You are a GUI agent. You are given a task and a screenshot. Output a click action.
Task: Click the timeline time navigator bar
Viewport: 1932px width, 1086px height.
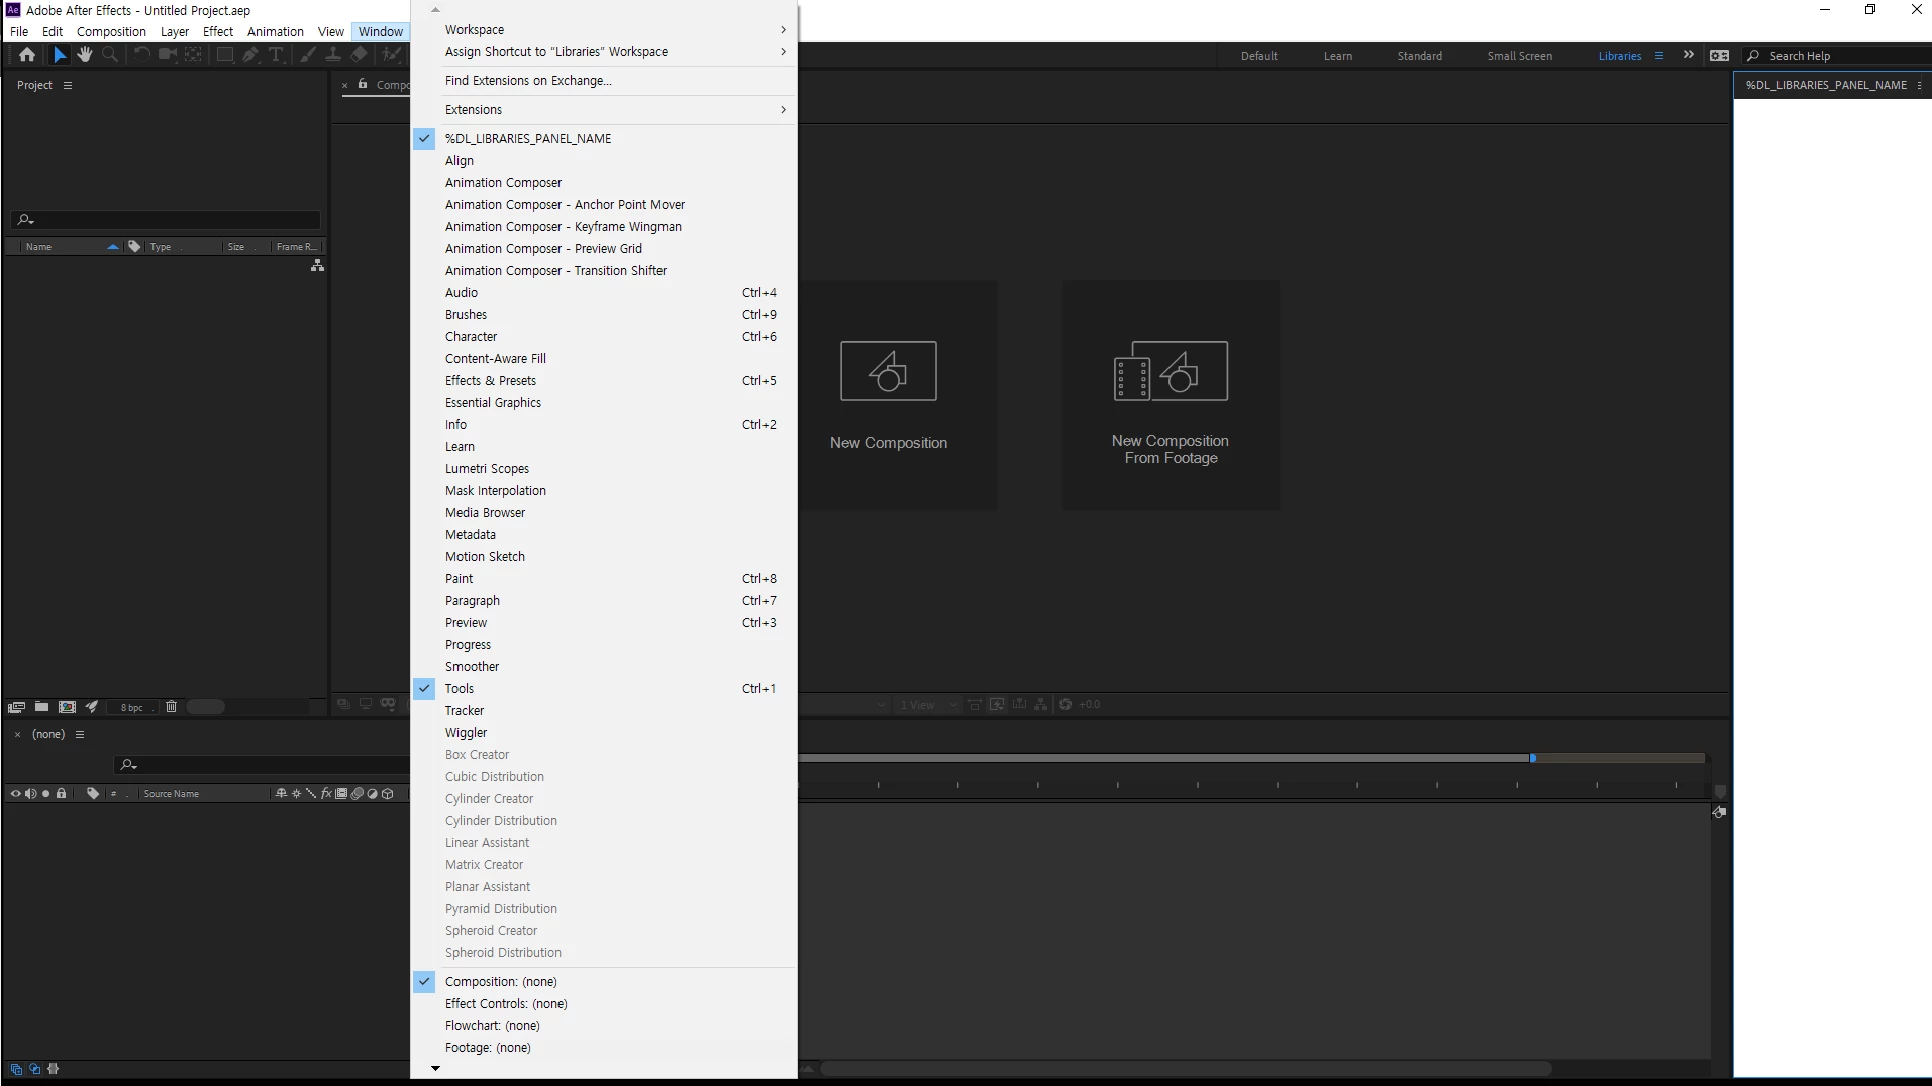tap(1160, 758)
